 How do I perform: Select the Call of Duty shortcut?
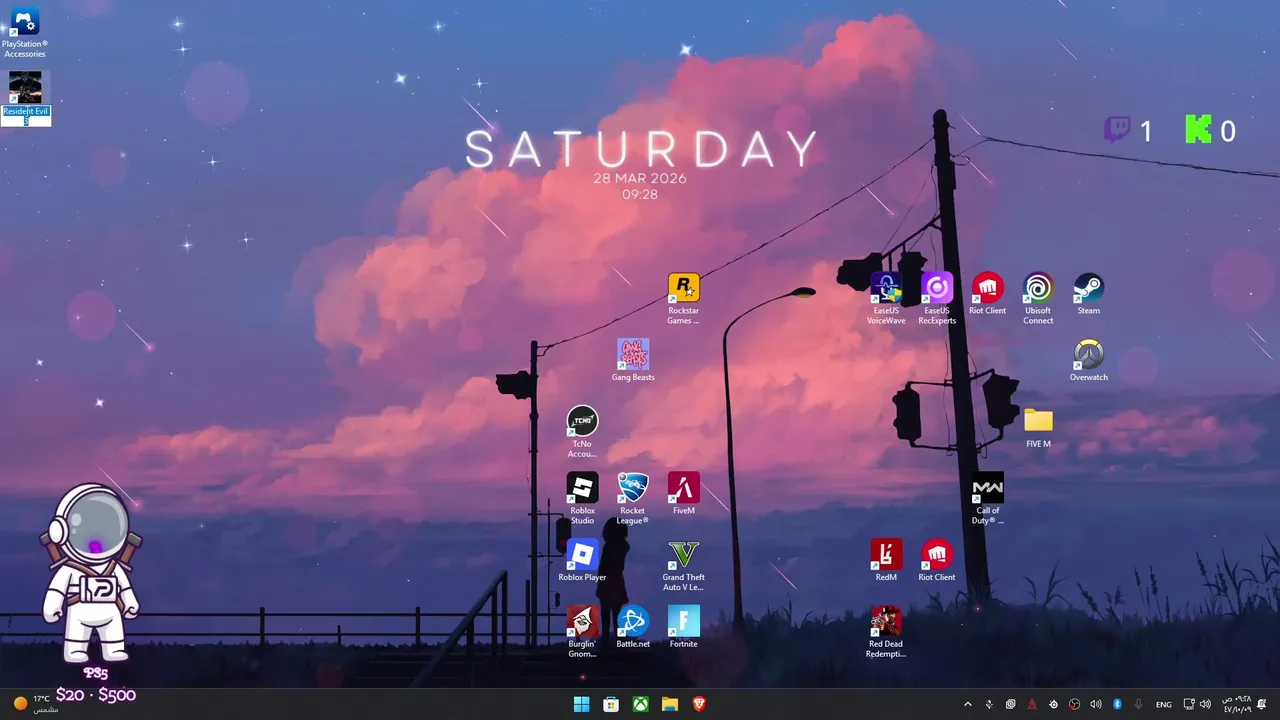(988, 498)
